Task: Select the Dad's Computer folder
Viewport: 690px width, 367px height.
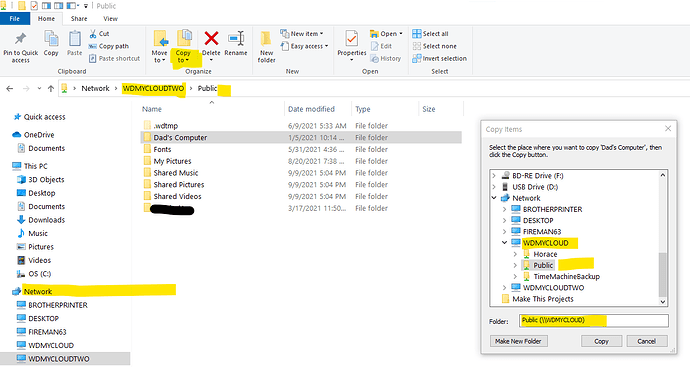Action: click(301, 137)
